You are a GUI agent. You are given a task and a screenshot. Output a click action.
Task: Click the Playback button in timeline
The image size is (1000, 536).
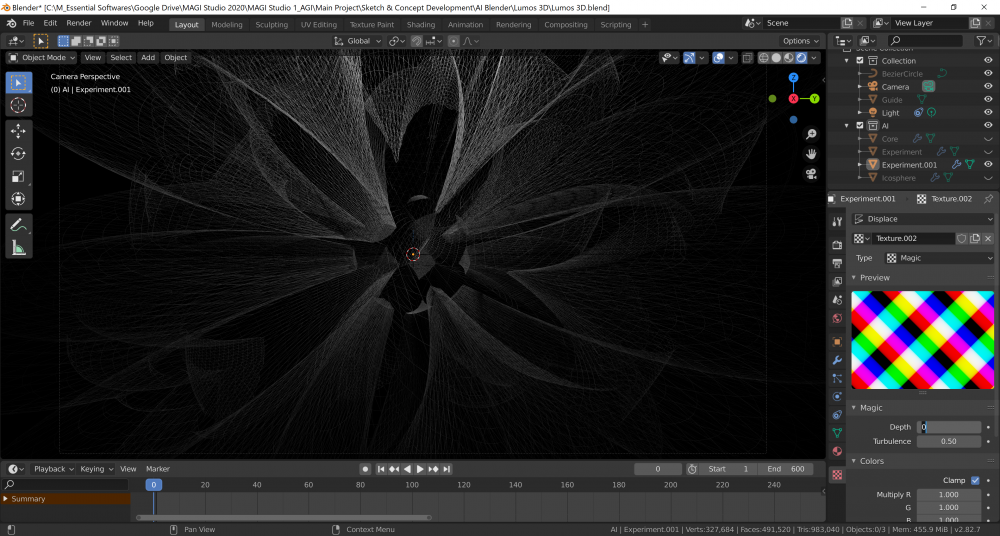click(50, 469)
